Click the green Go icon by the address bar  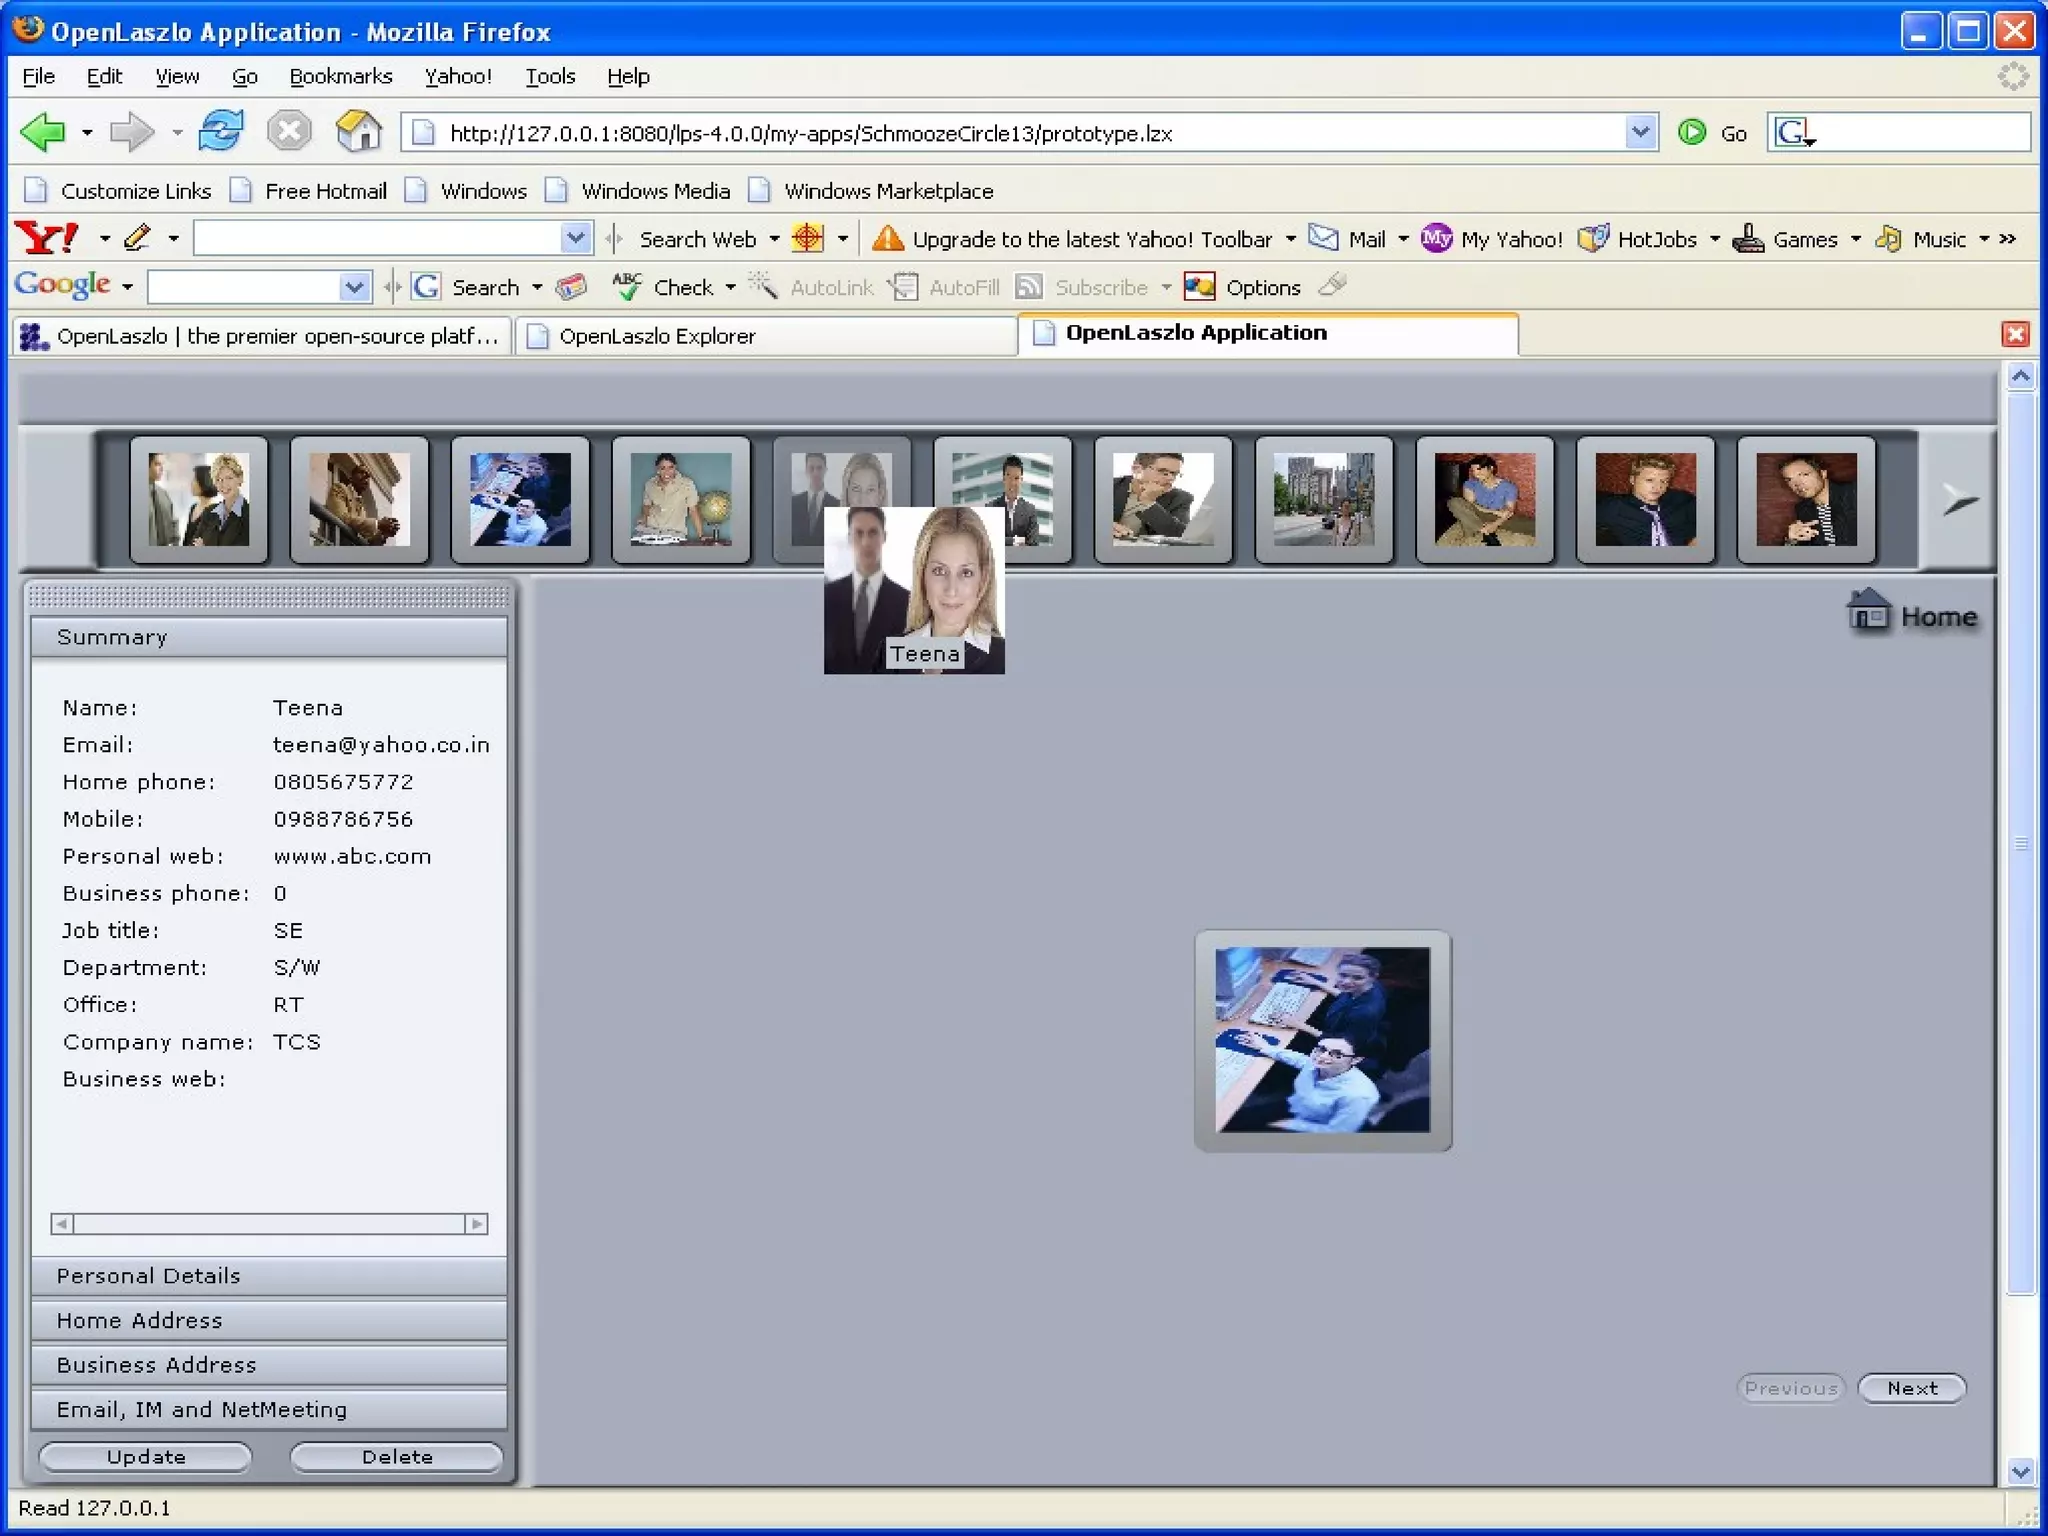click(x=1692, y=132)
